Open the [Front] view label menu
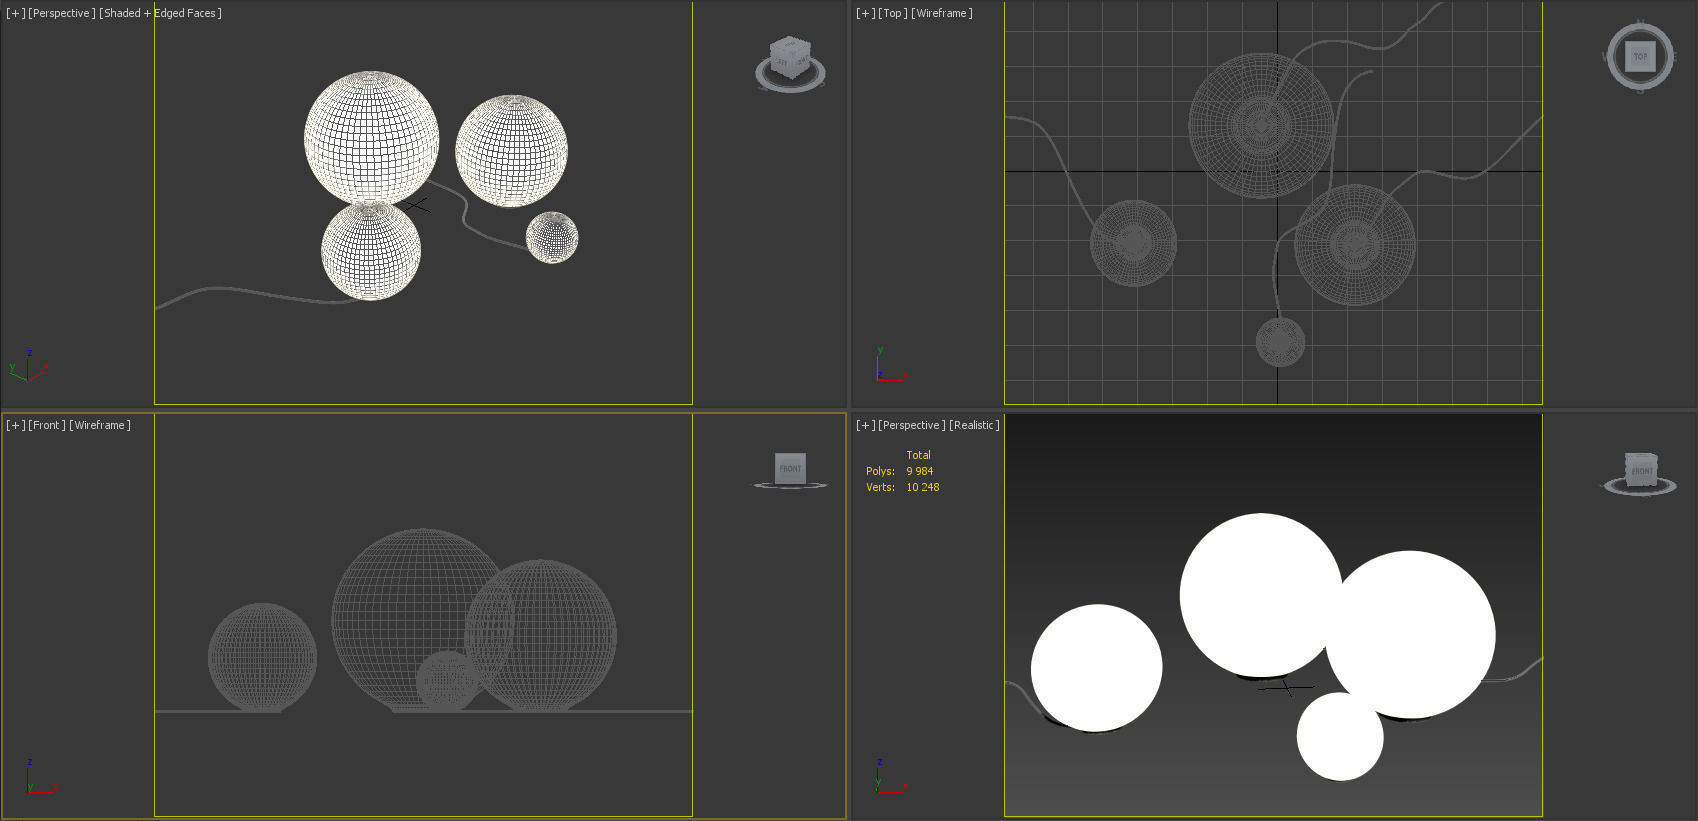Viewport: 1698px width, 821px height. click(x=47, y=425)
